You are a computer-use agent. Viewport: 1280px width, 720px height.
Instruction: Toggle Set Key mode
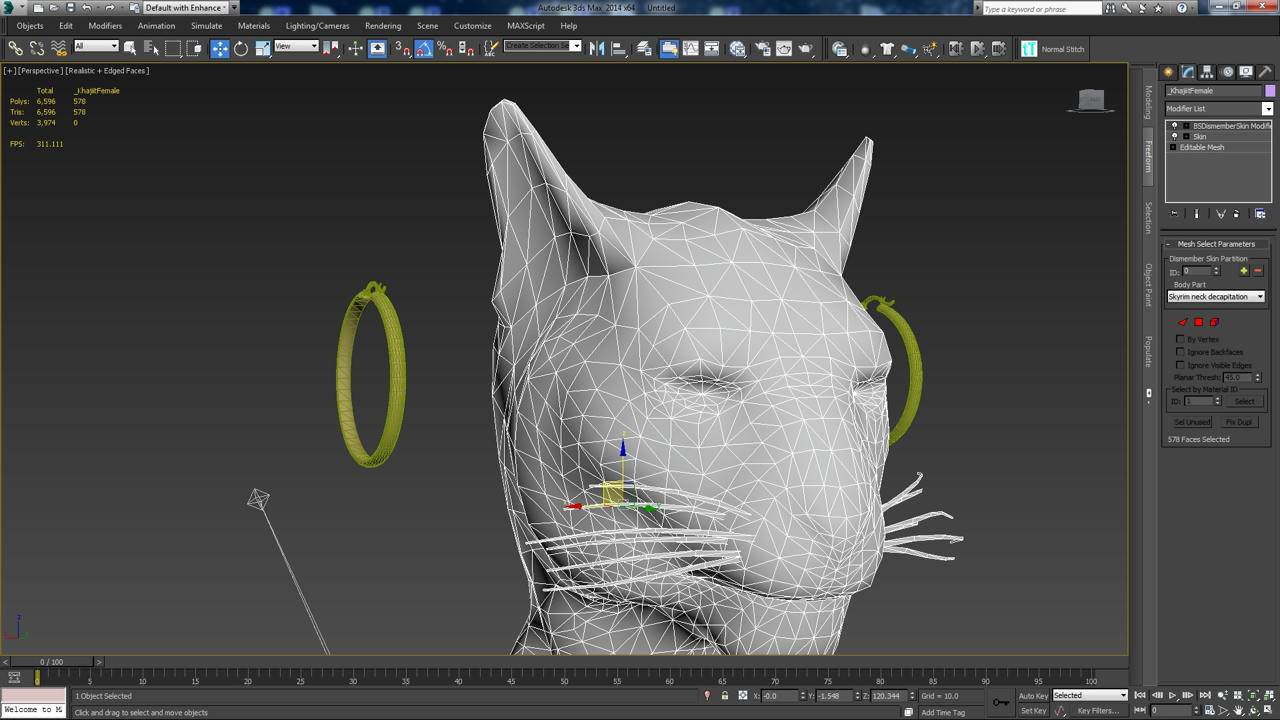pos(1033,711)
